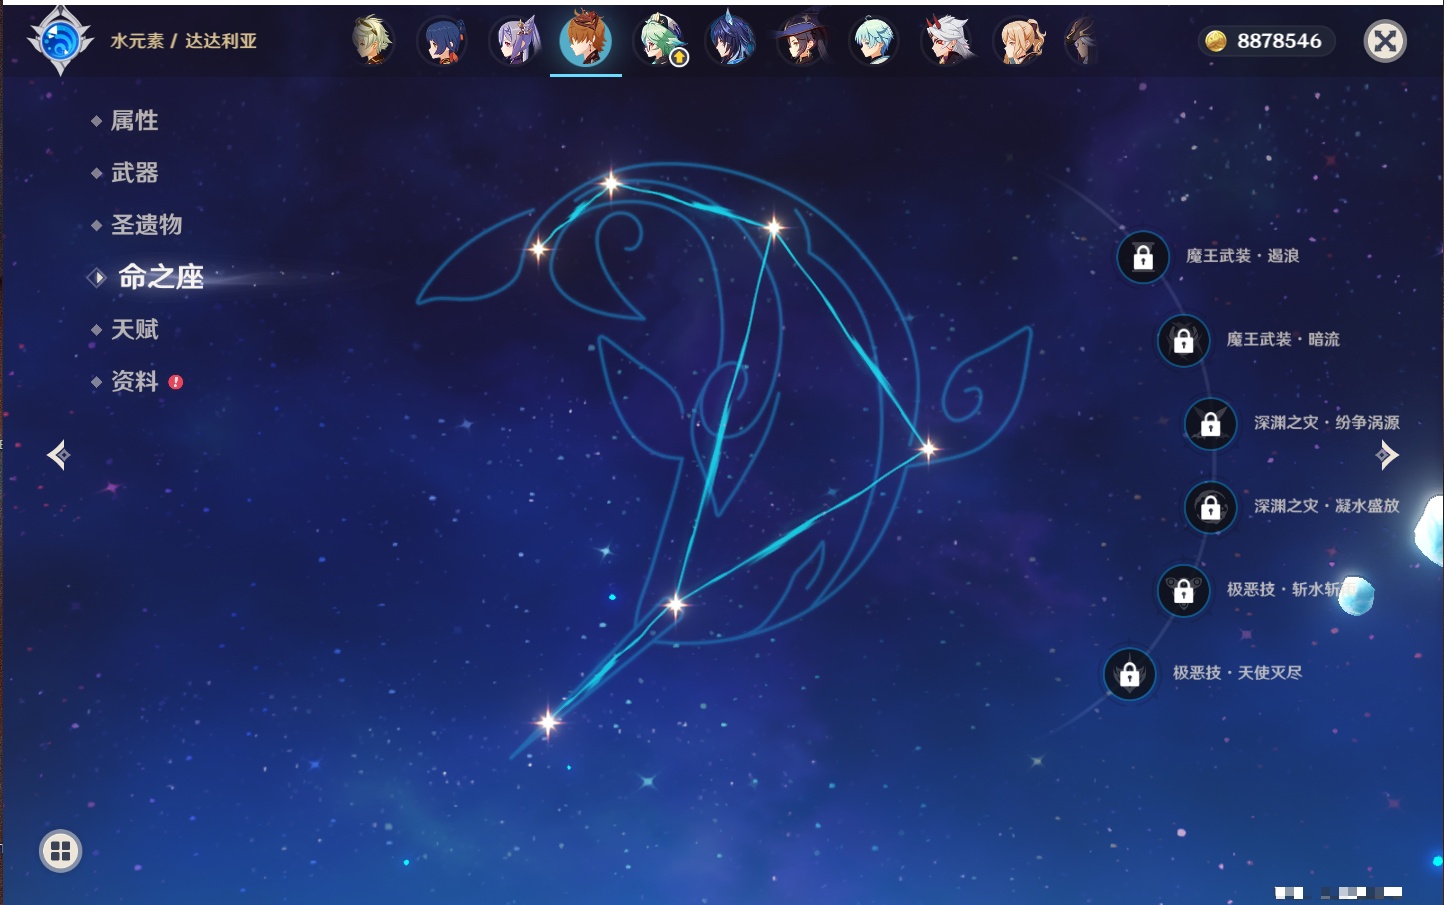Viewport: 1444px width, 905px height.
Task: Click the rightmost star near the whale tail
Action: click(928, 449)
